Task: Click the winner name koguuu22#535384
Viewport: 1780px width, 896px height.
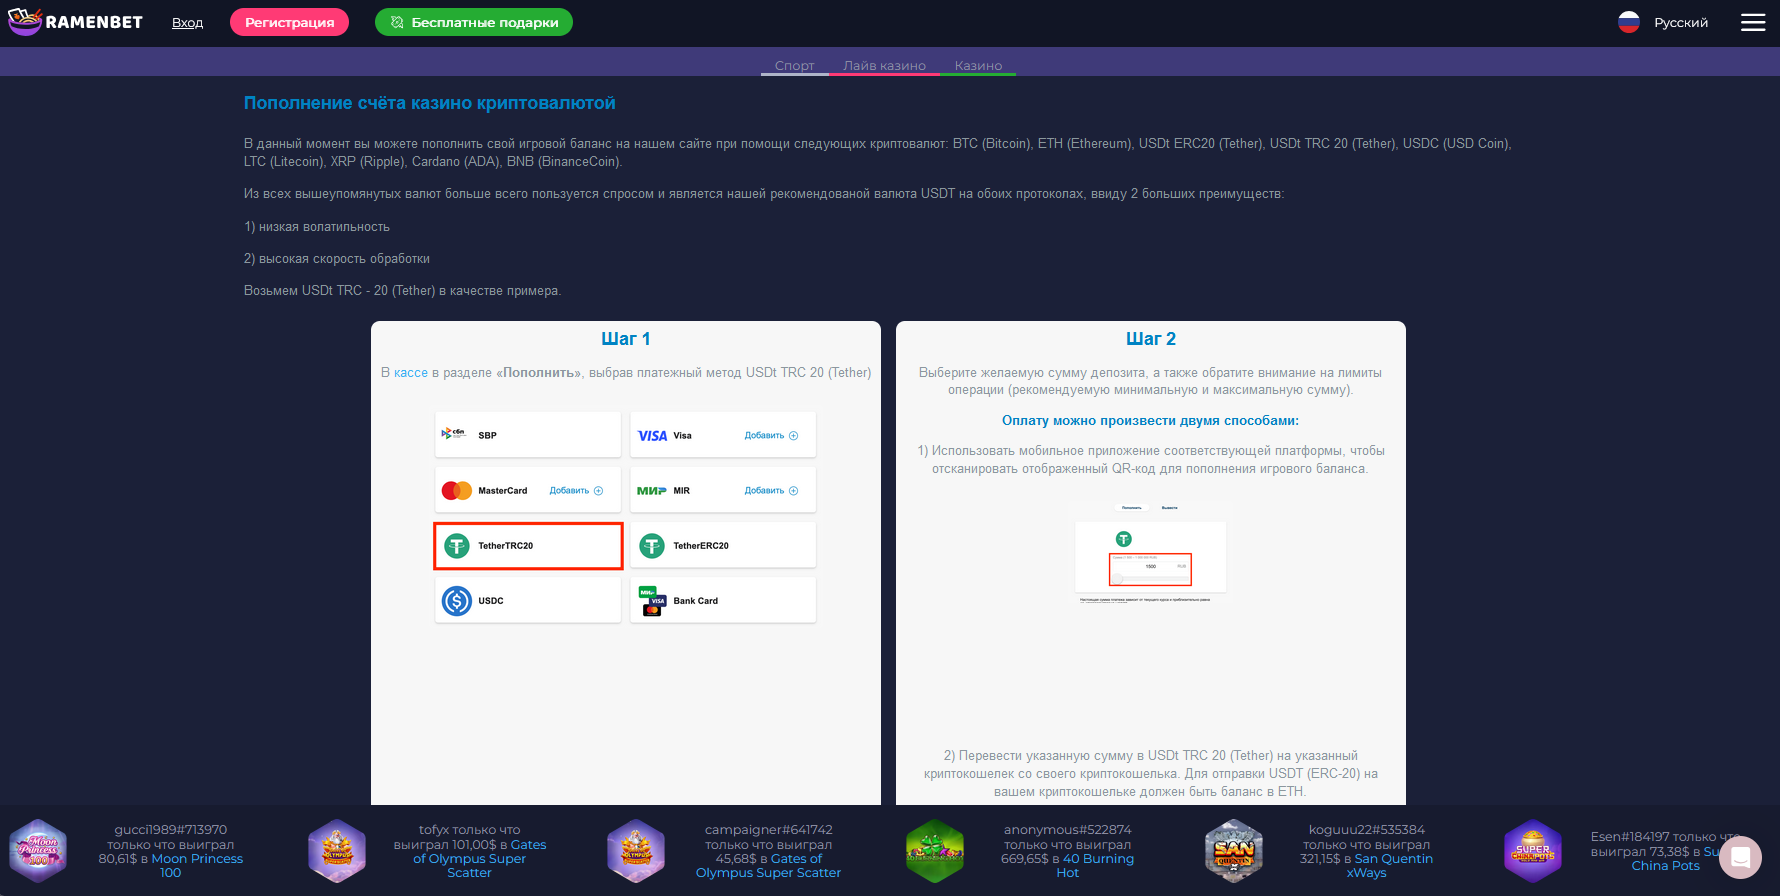Action: [1367, 830]
